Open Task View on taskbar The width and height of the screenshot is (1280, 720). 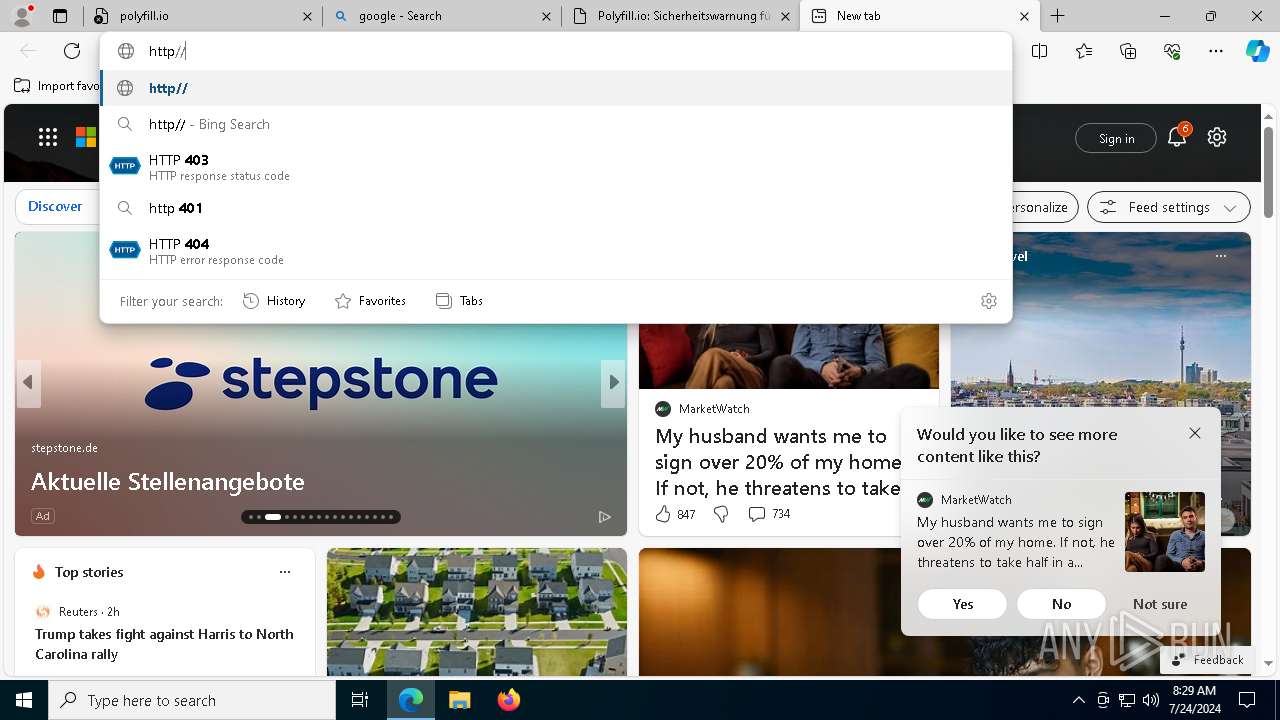pyautogui.click(x=360, y=700)
